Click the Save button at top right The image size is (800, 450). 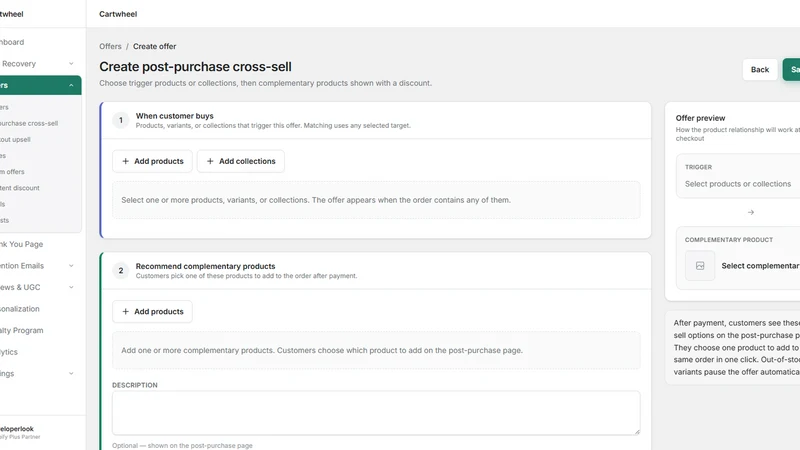(x=792, y=69)
